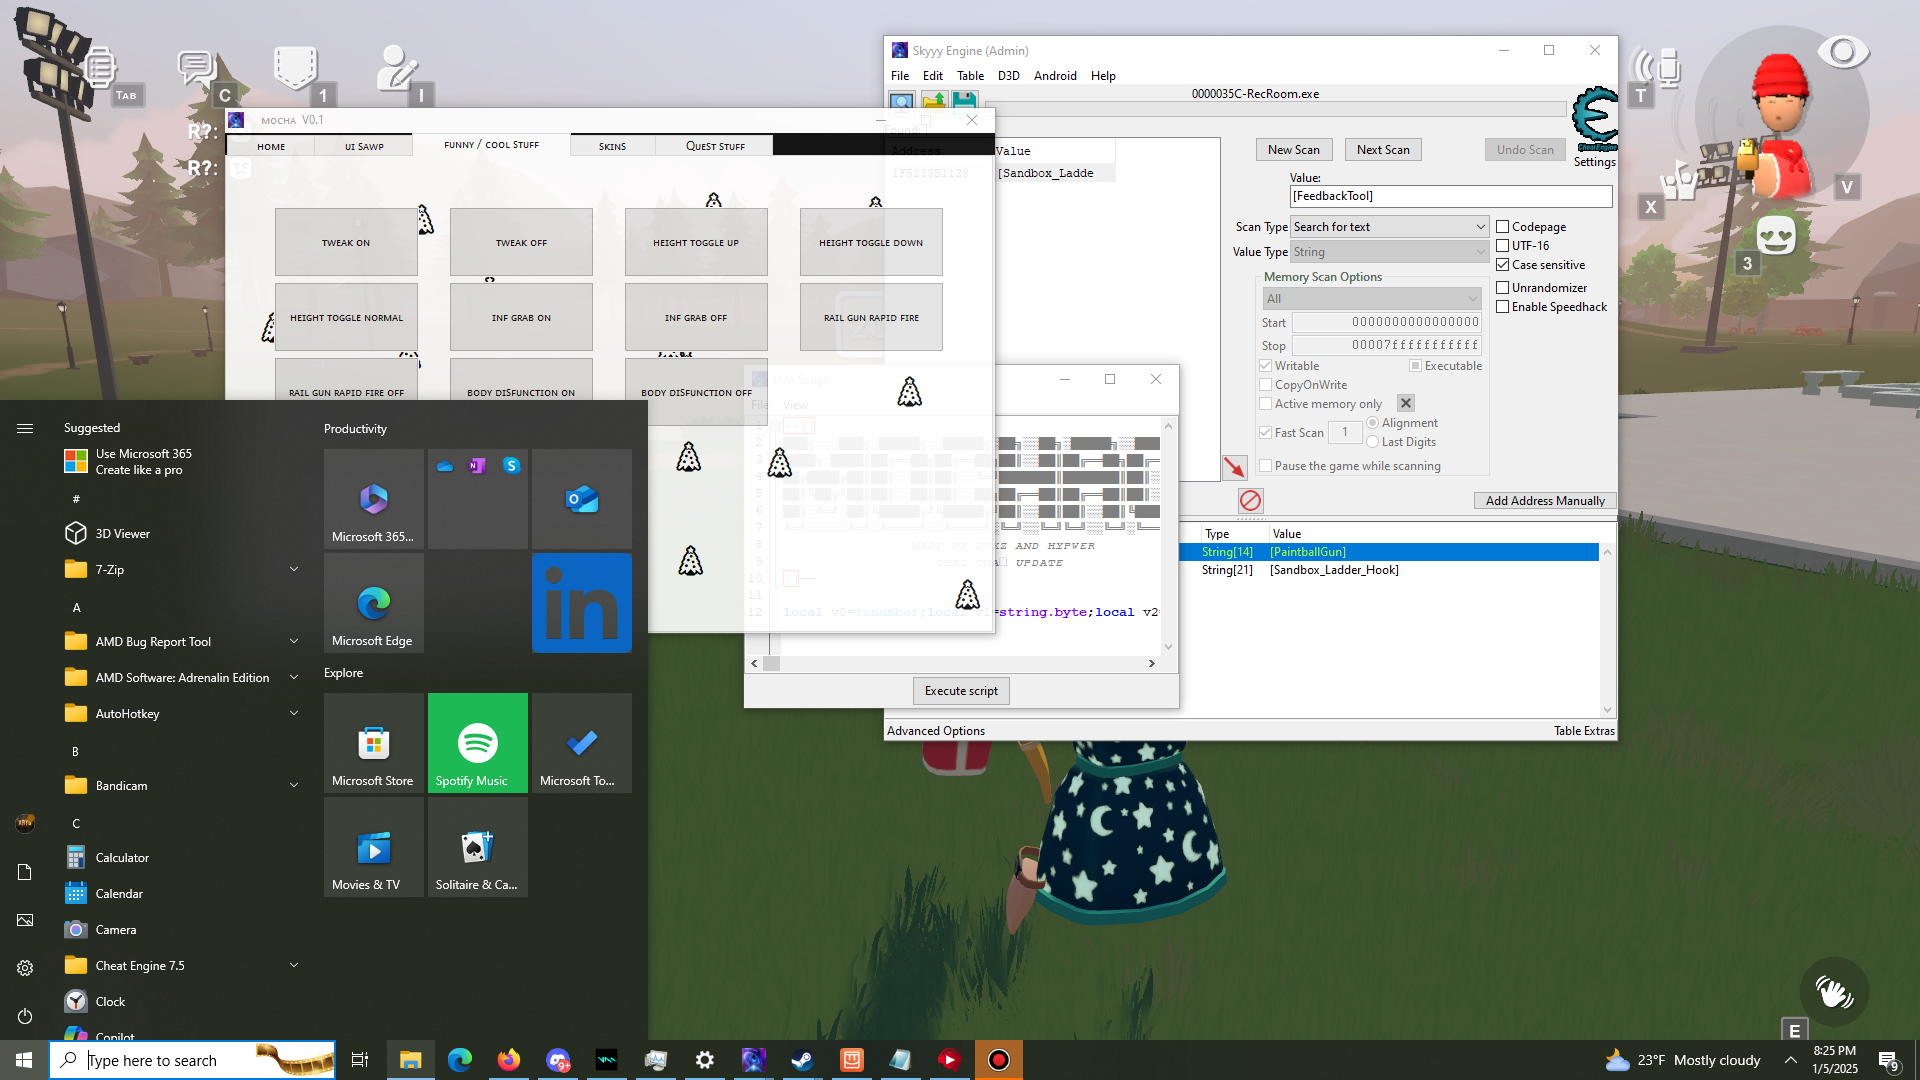Enable the UTF-16 checkbox

click(x=1502, y=246)
